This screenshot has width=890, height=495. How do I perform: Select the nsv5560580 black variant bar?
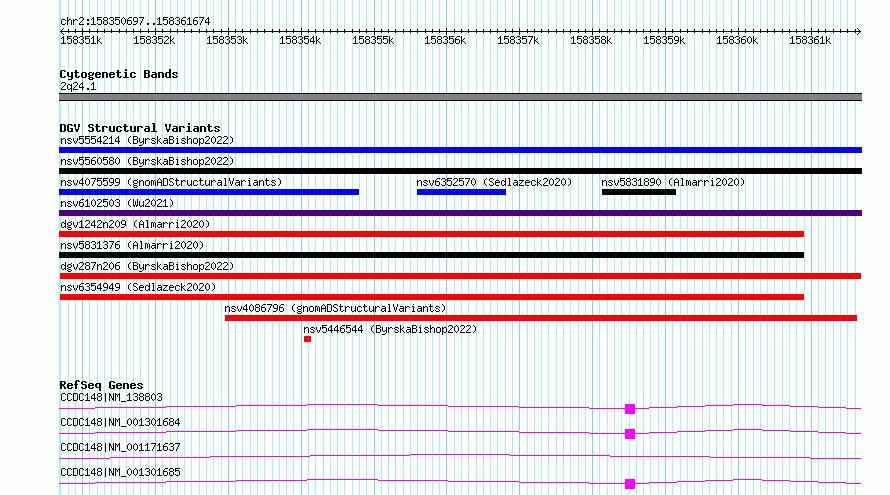click(x=460, y=171)
